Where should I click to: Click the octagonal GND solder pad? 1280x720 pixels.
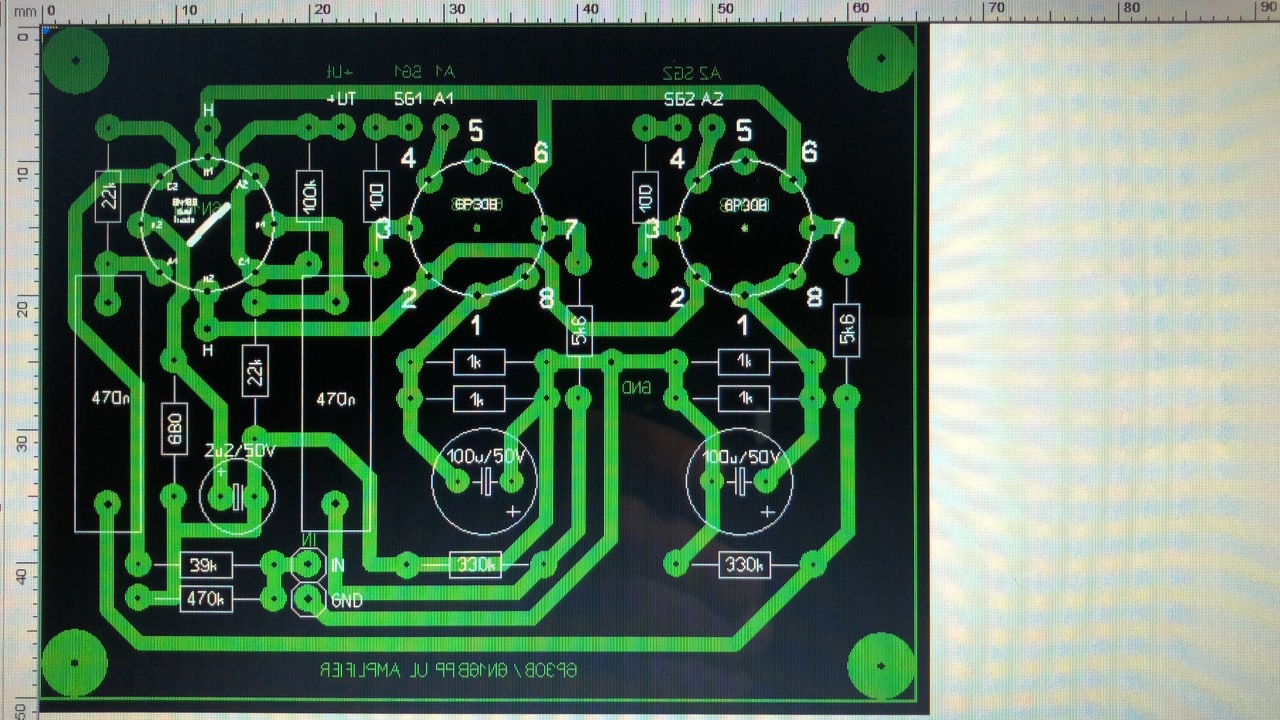click(x=308, y=599)
